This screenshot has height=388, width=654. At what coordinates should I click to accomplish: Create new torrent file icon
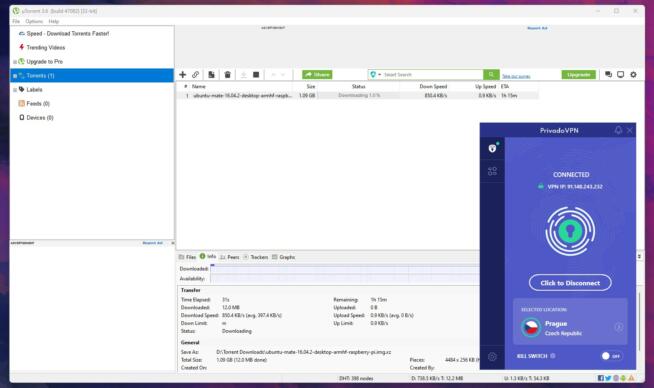tap(211, 75)
